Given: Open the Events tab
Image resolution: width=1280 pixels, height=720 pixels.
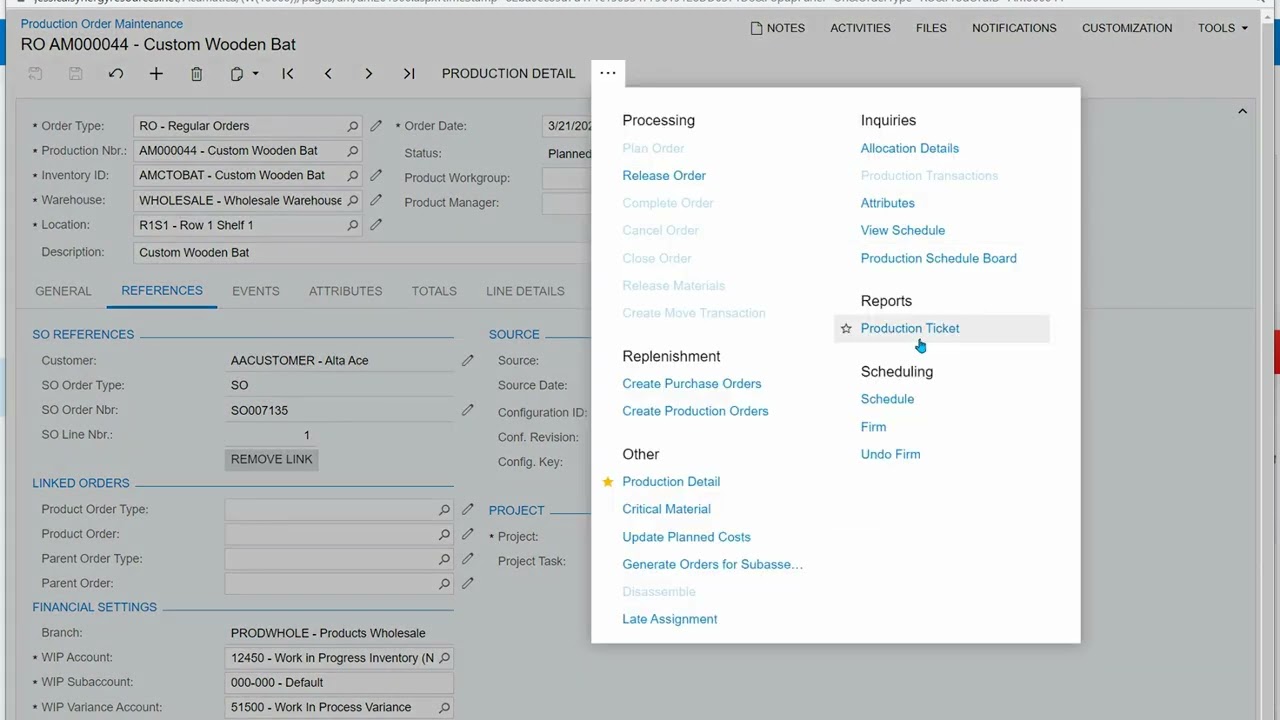Looking at the screenshot, I should point(256,291).
